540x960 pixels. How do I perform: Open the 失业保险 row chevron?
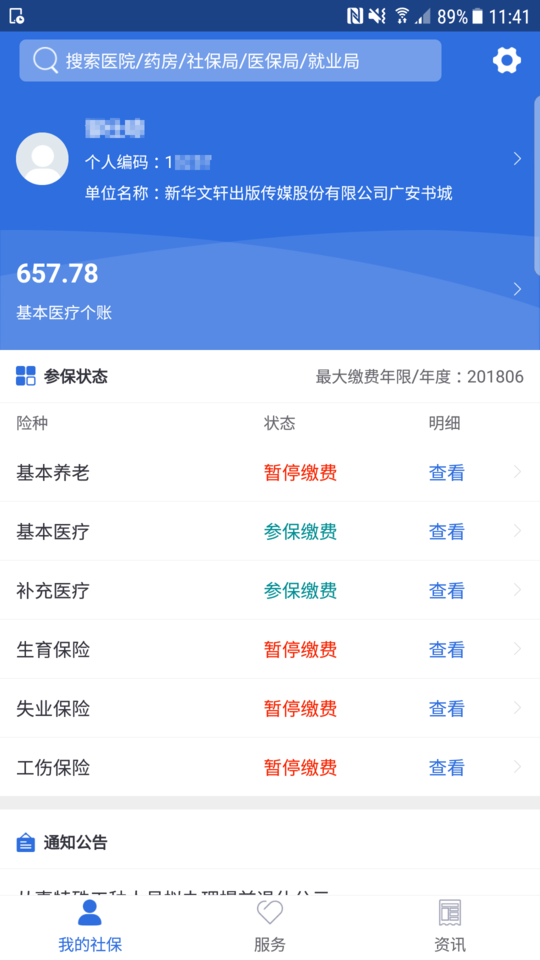pos(517,708)
